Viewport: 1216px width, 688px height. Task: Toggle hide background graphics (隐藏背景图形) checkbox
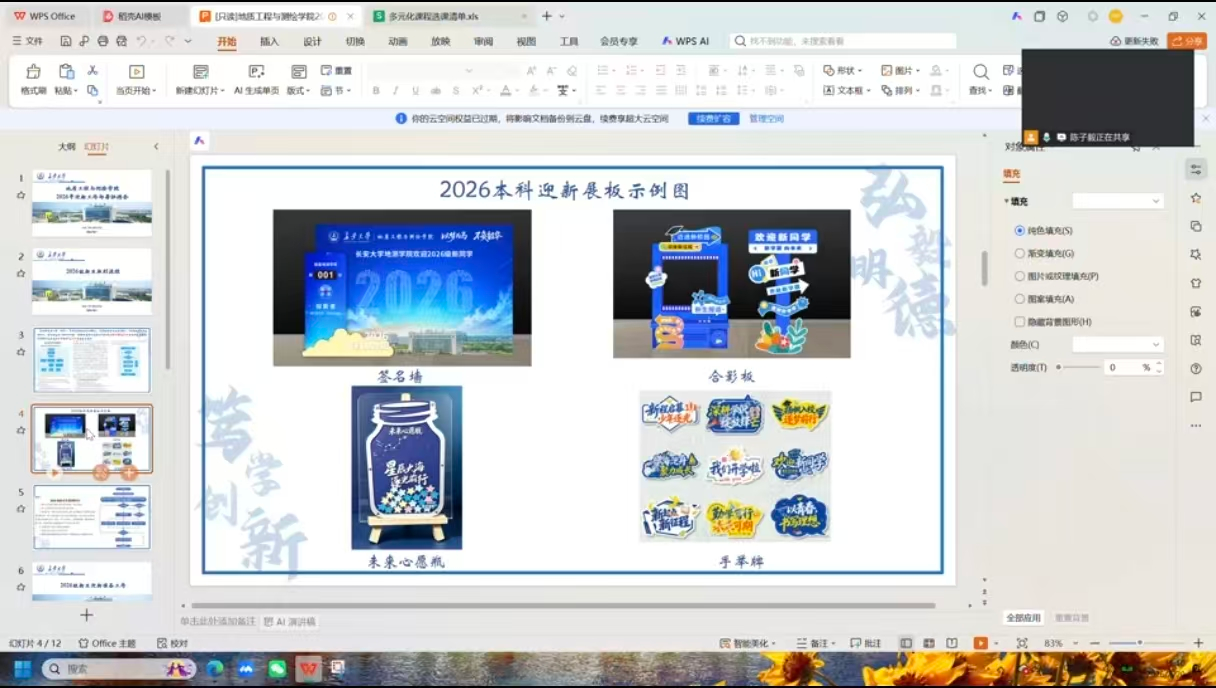pos(1020,322)
